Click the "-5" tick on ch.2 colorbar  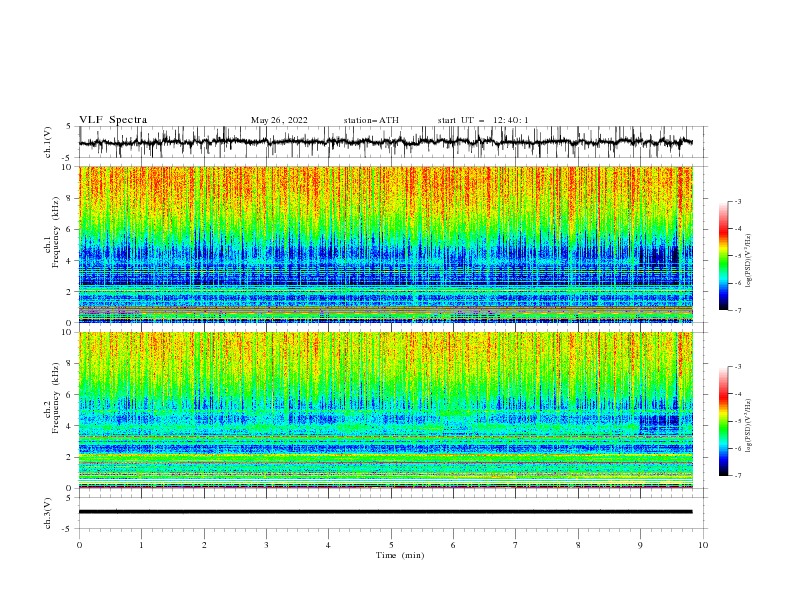point(737,421)
